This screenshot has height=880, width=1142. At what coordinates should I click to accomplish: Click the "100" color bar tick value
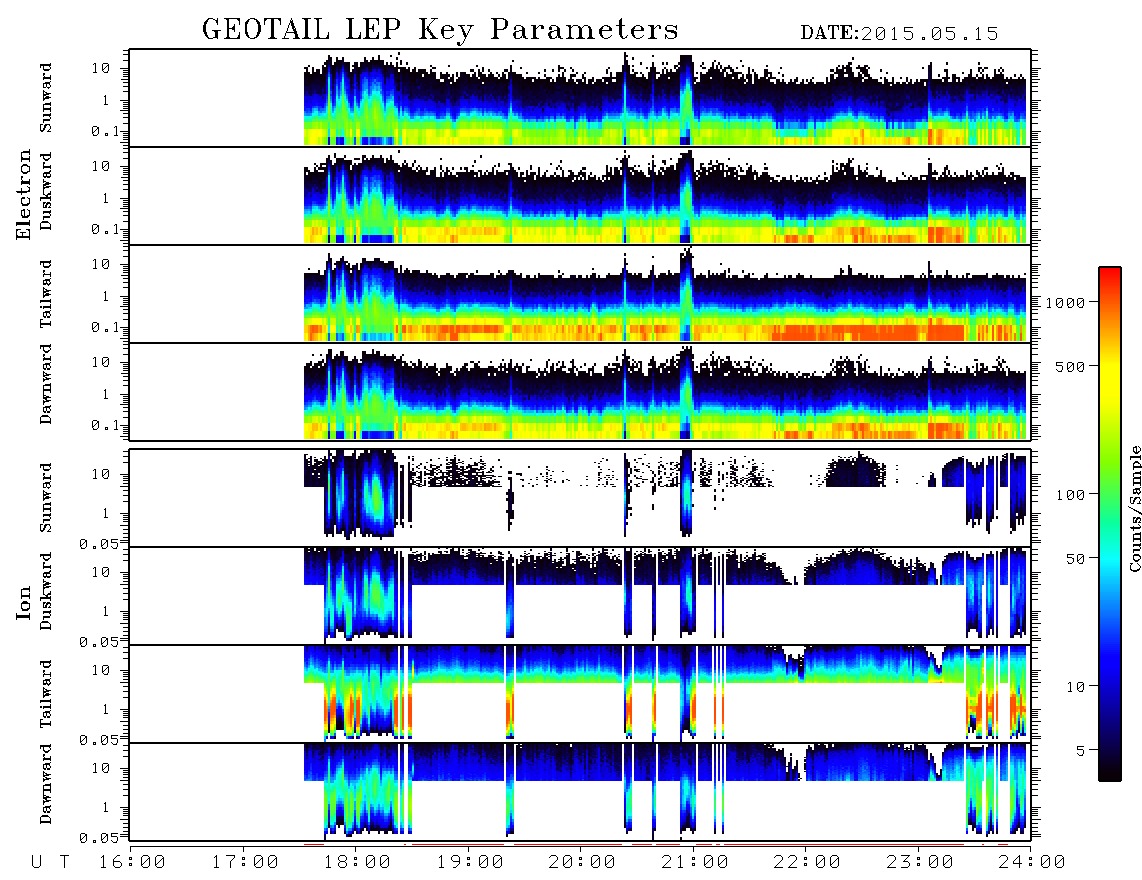point(1070,495)
